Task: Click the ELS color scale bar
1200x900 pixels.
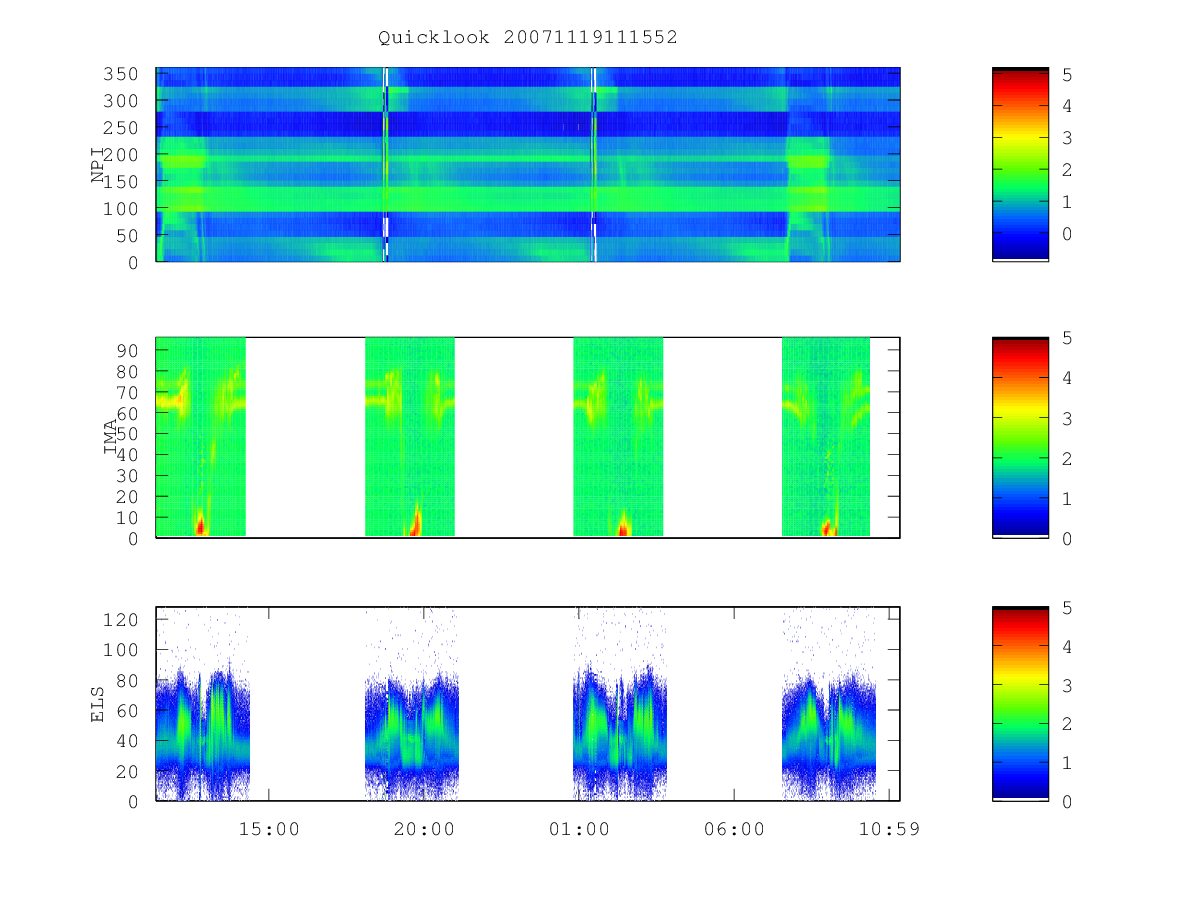Action: click(x=1020, y=704)
